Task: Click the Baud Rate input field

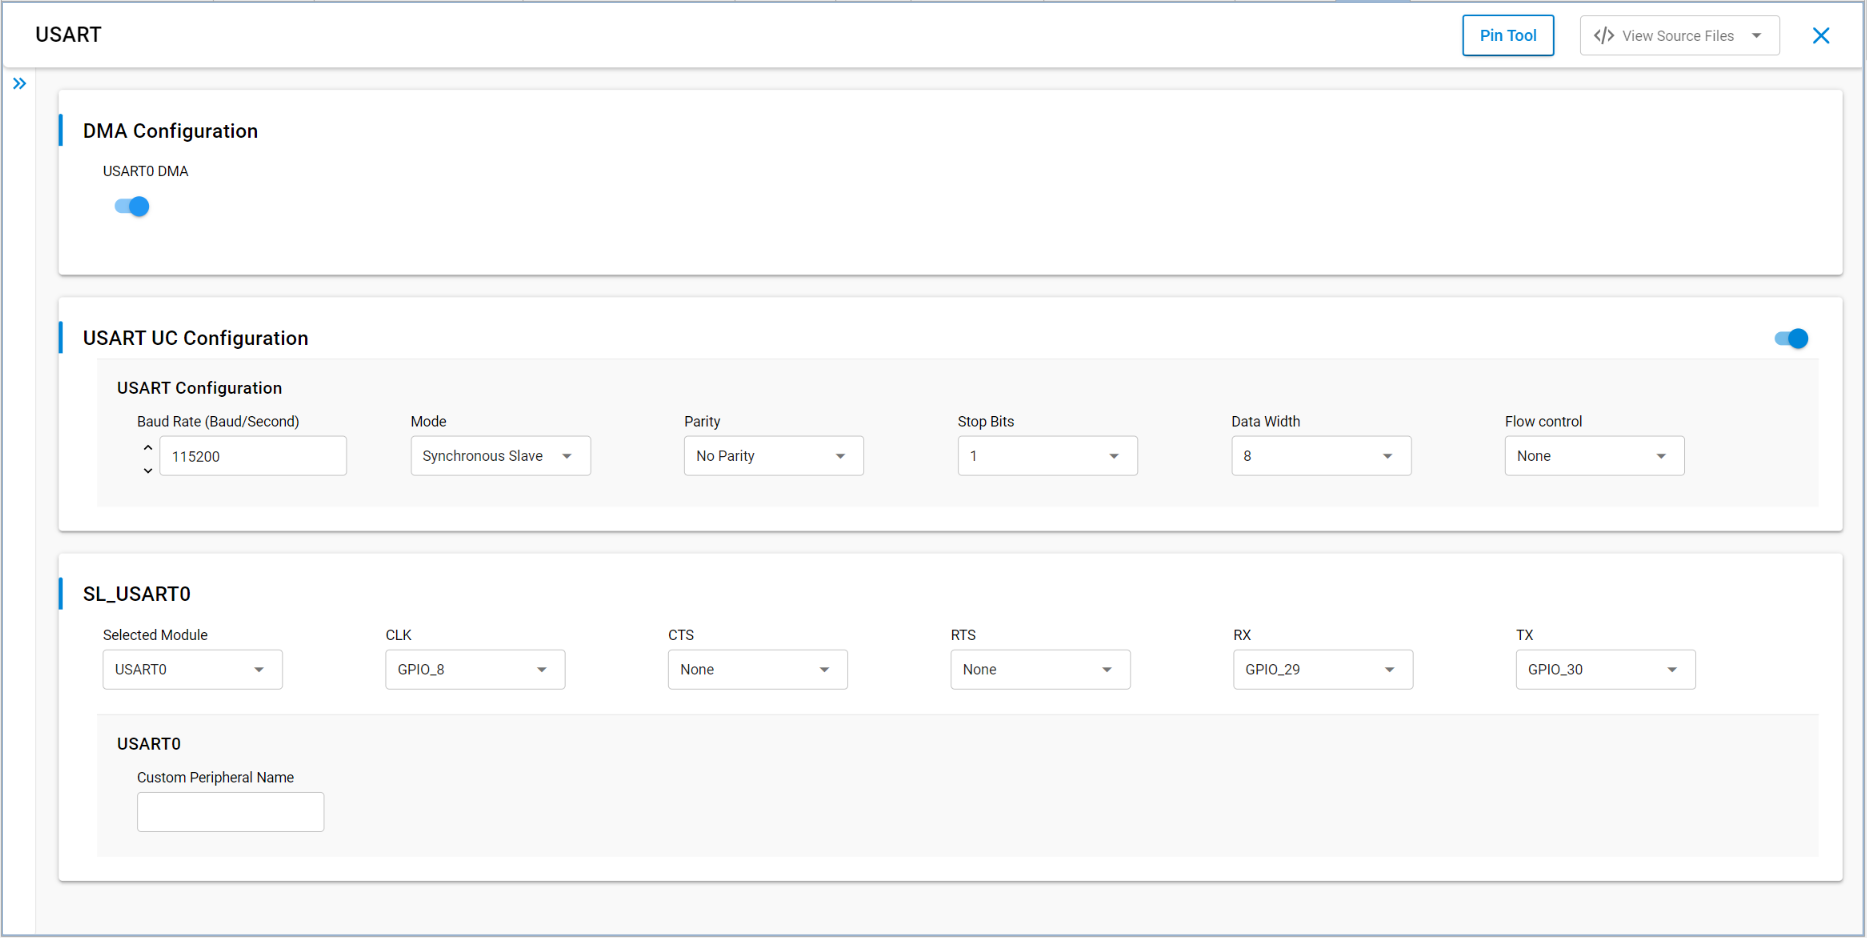Action: coord(253,456)
